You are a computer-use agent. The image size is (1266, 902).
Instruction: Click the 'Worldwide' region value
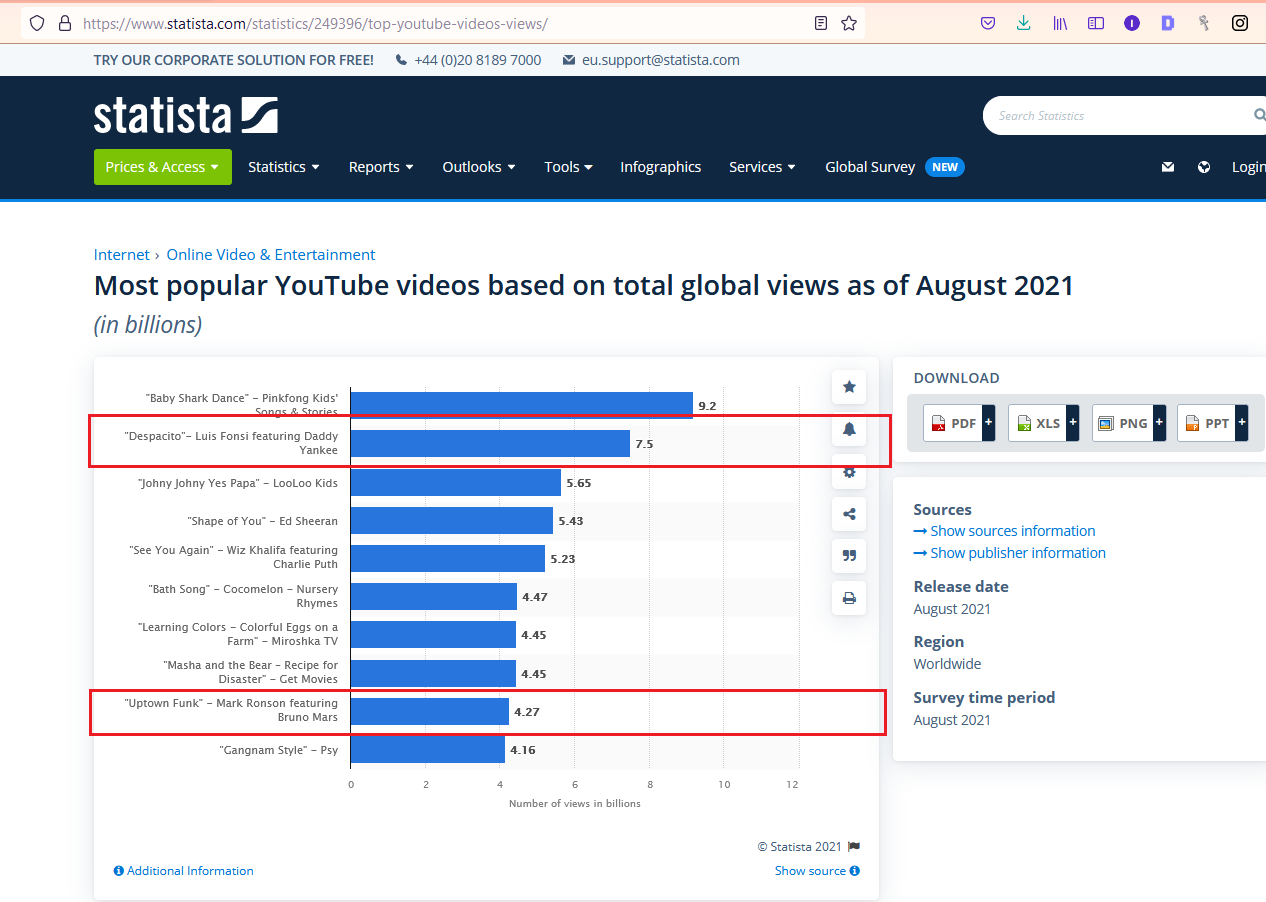(x=947, y=664)
